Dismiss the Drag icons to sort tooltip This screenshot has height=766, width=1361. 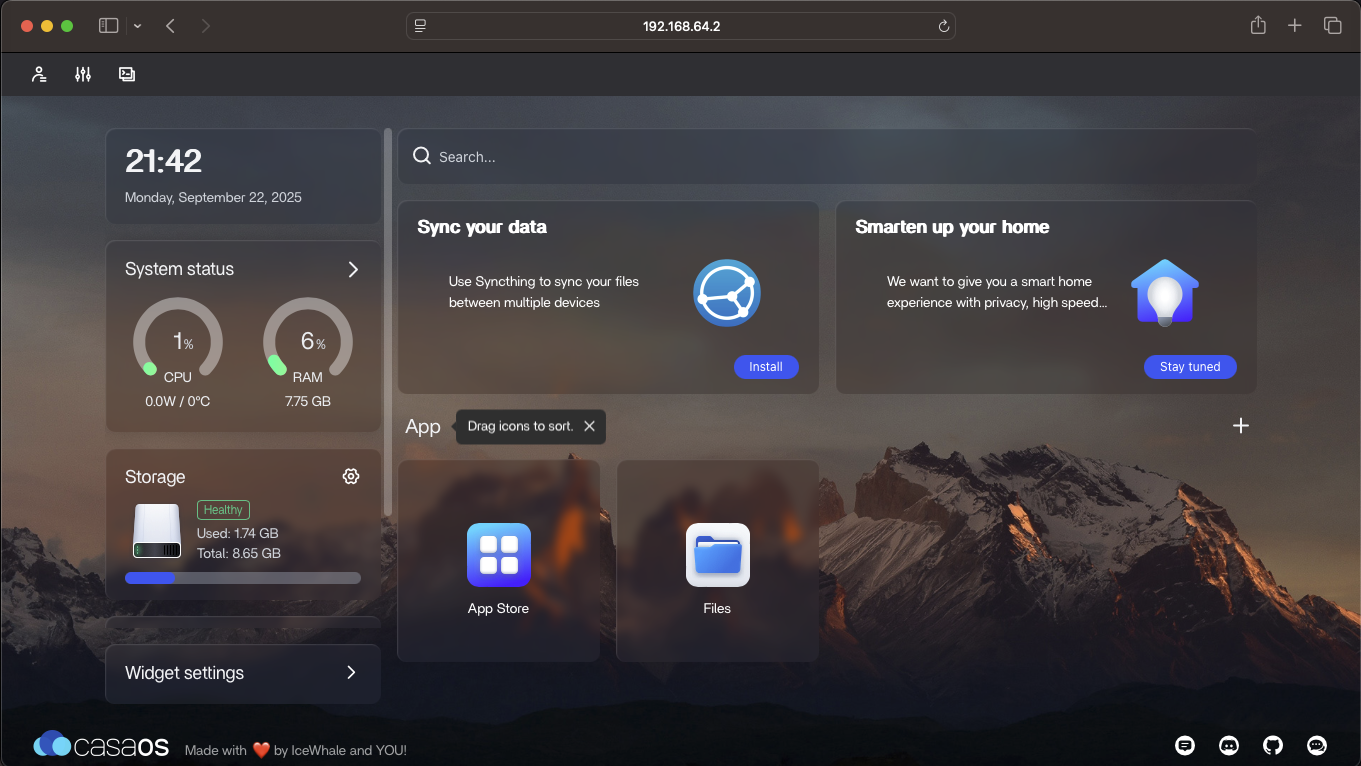tap(589, 426)
